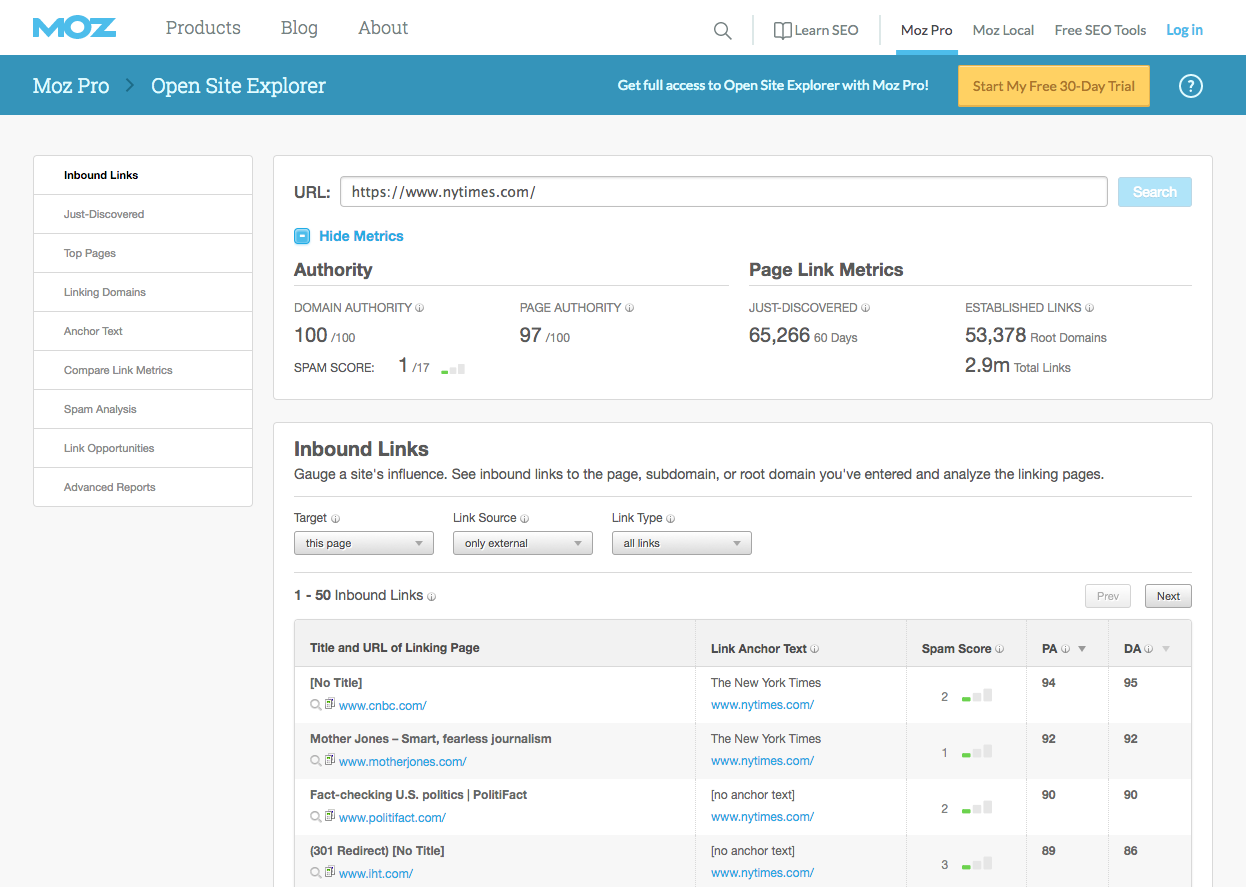The height and width of the screenshot is (887, 1246).
Task: Click Start My Free 30-Day Trial button
Action: [x=1053, y=86]
